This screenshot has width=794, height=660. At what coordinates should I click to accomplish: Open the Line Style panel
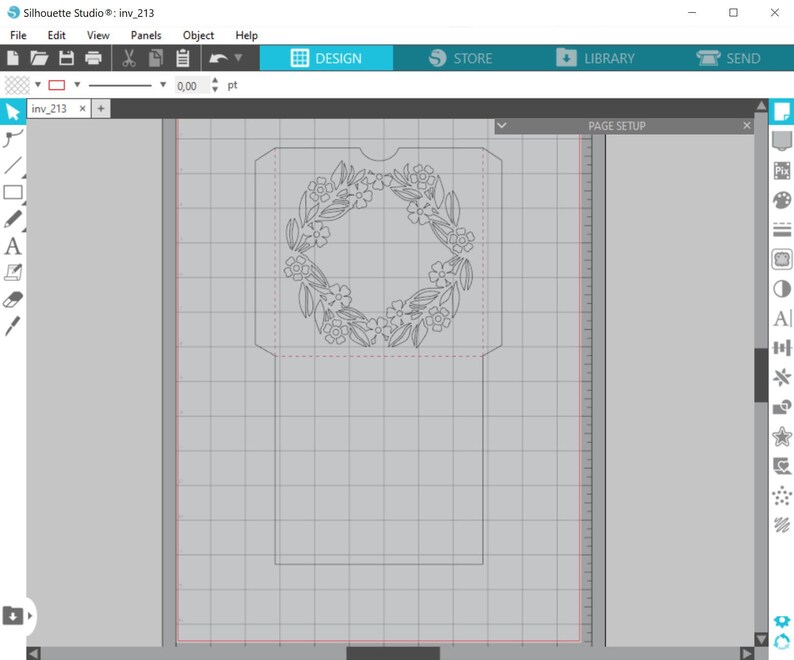pyautogui.click(x=781, y=229)
